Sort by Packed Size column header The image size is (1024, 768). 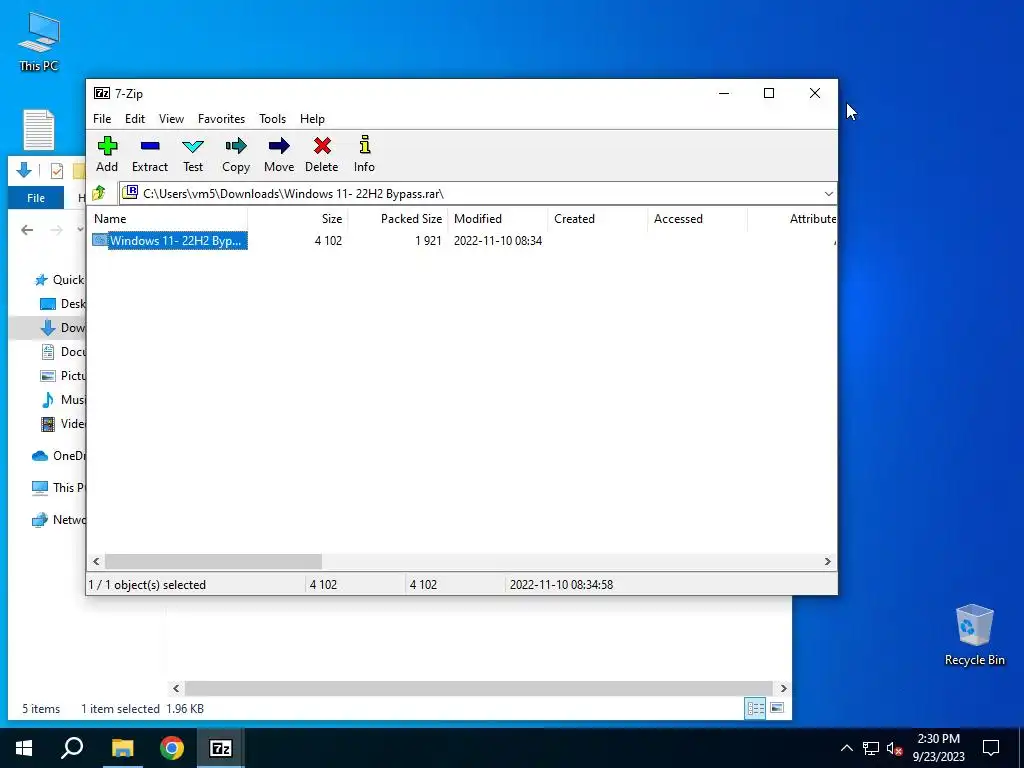[x=398, y=219]
